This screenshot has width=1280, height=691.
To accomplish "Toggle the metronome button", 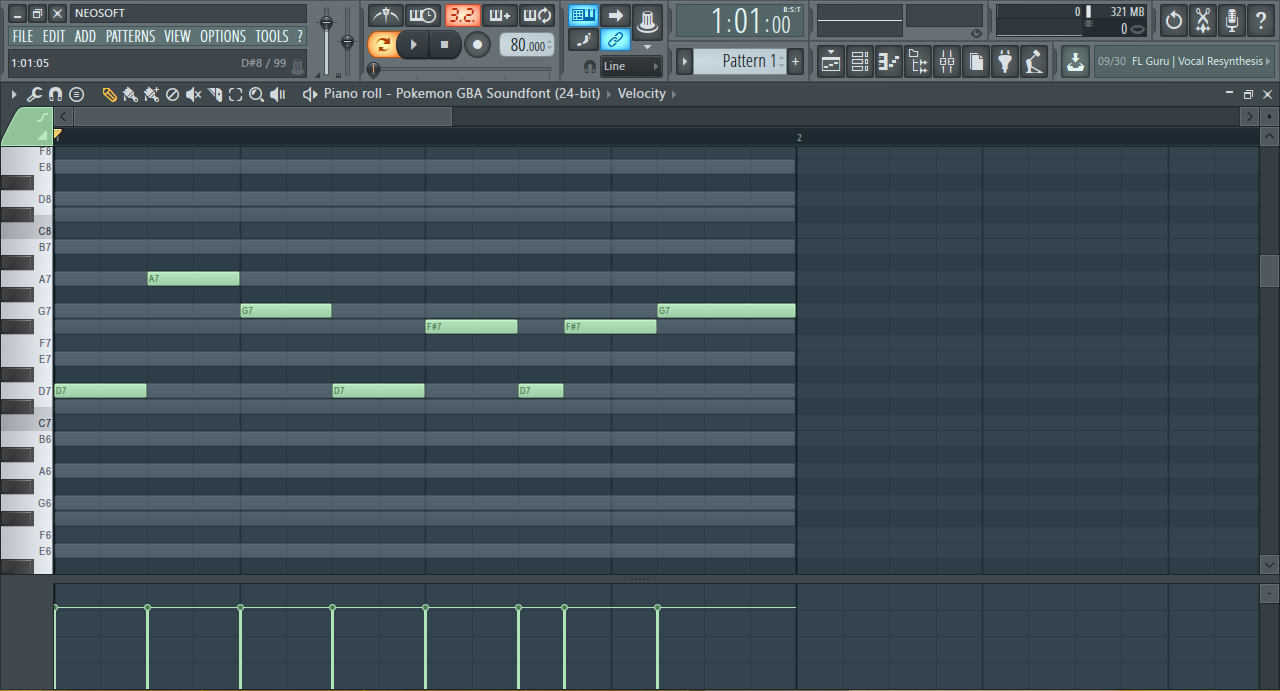I will (x=386, y=16).
